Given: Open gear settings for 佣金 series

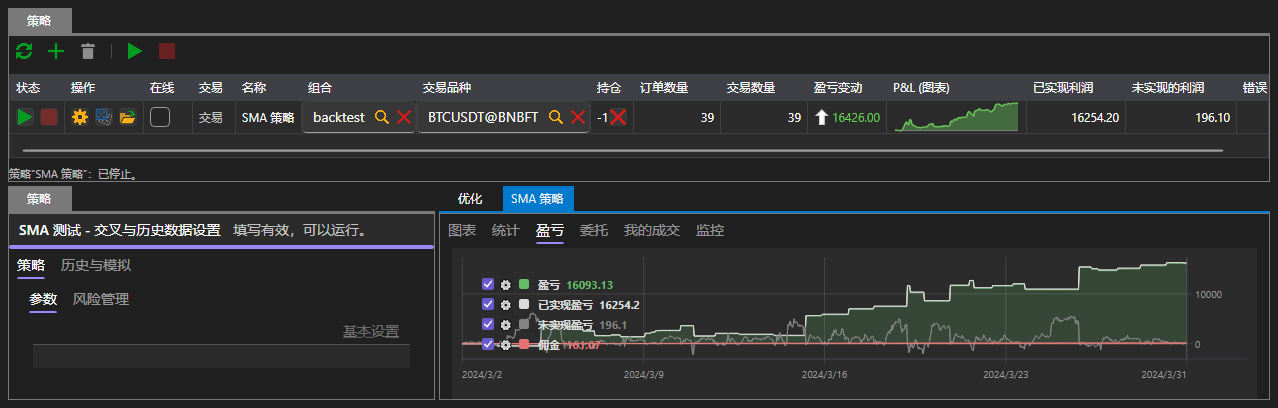Looking at the screenshot, I should click(x=506, y=344).
